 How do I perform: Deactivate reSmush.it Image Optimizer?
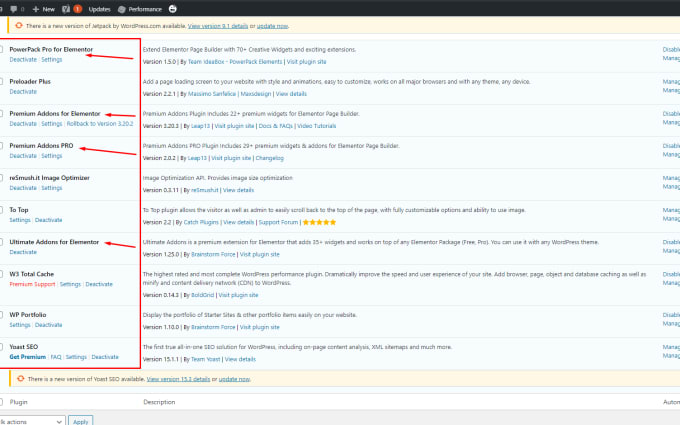click(x=23, y=188)
